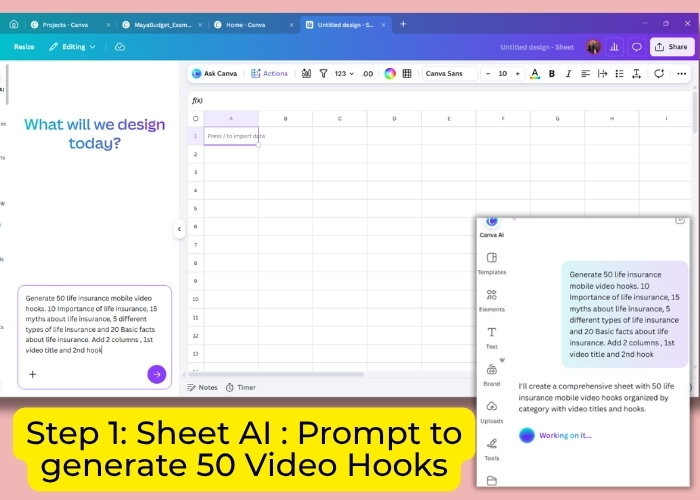
Task: Open the comments speech bubble icon
Action: 637,47
